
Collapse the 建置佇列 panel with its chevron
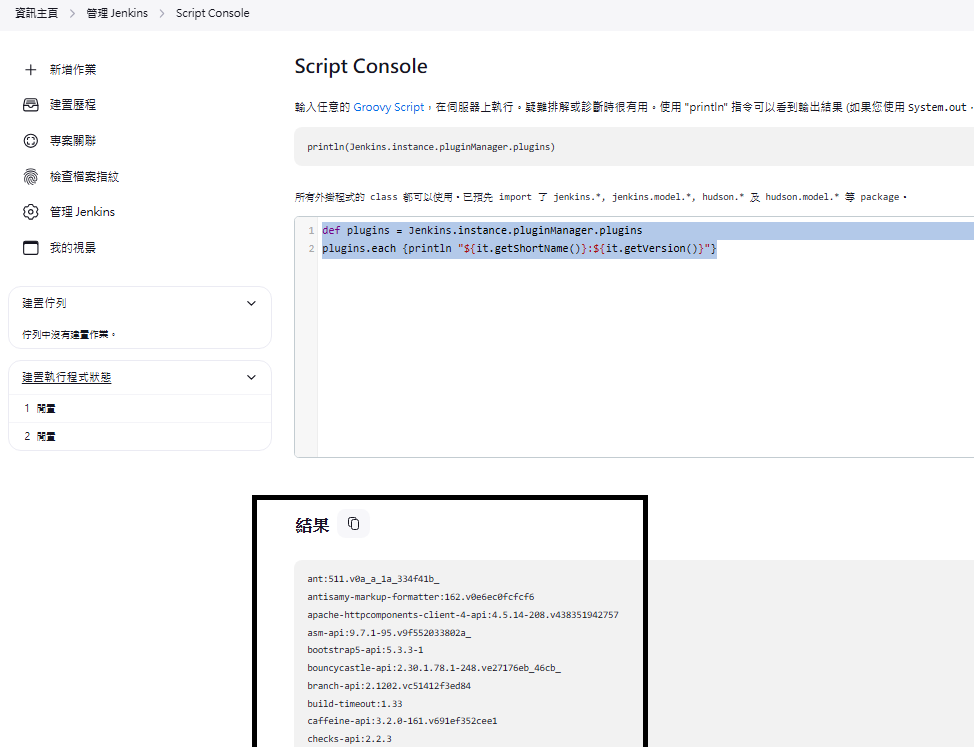[251, 304]
